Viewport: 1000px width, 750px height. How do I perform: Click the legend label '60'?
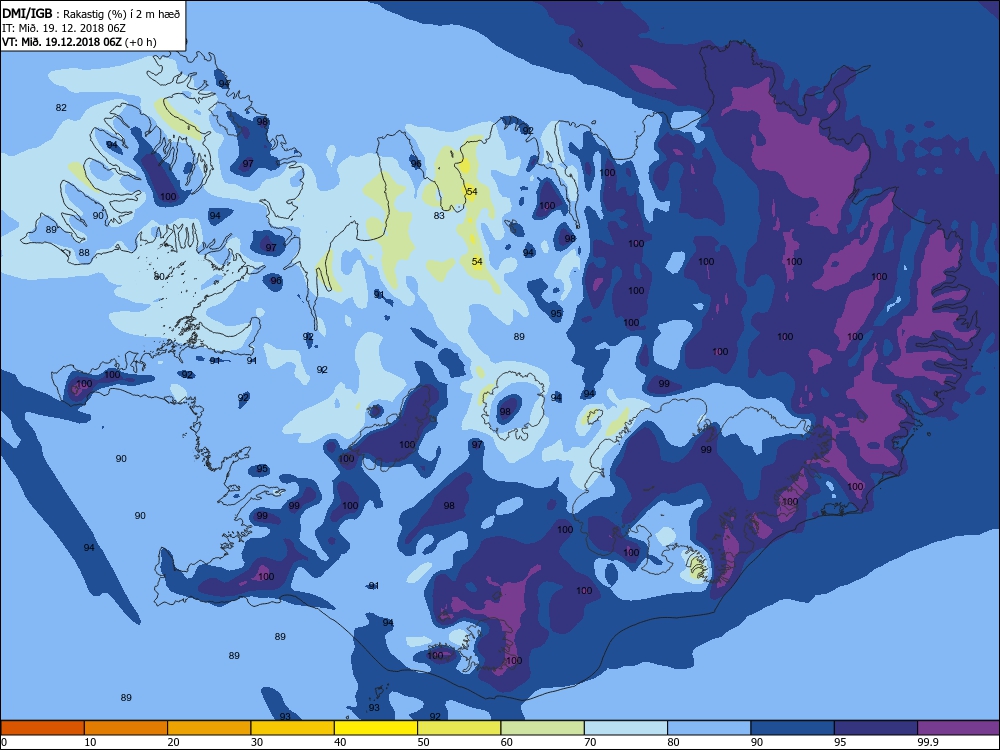(x=507, y=742)
